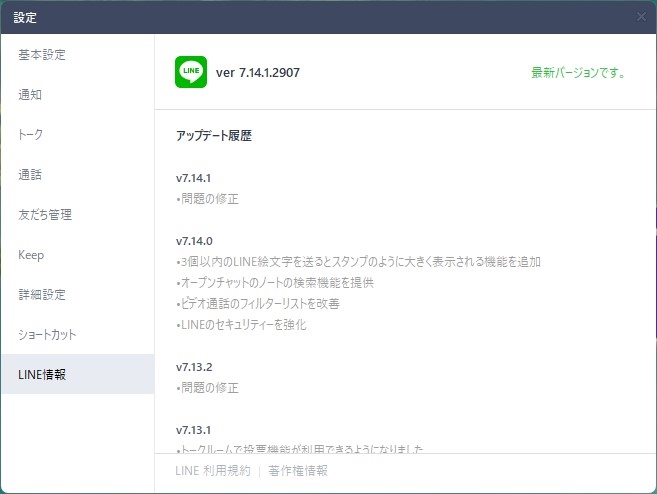
Task: Click the 3個以内のLINE絵文字 changelog line
Action: pyautogui.click(x=358, y=262)
